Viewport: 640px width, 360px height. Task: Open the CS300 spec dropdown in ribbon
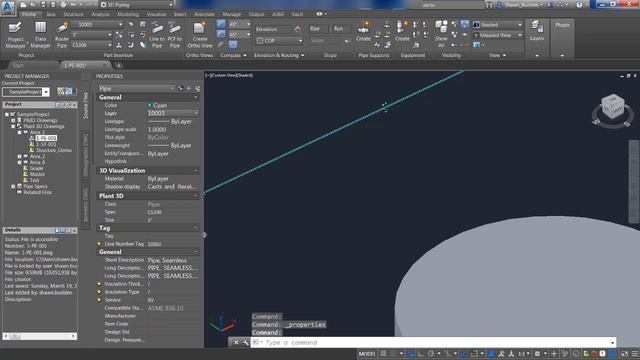[x=92, y=45]
